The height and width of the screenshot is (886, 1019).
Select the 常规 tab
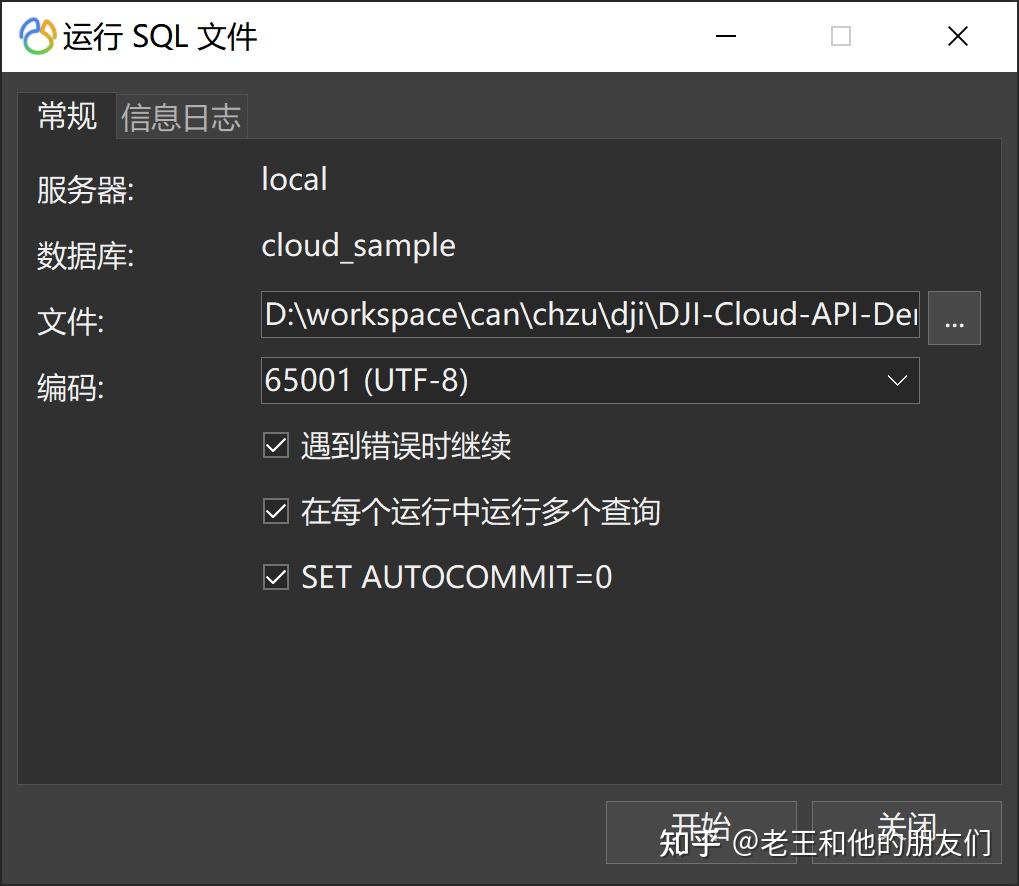(x=66, y=116)
